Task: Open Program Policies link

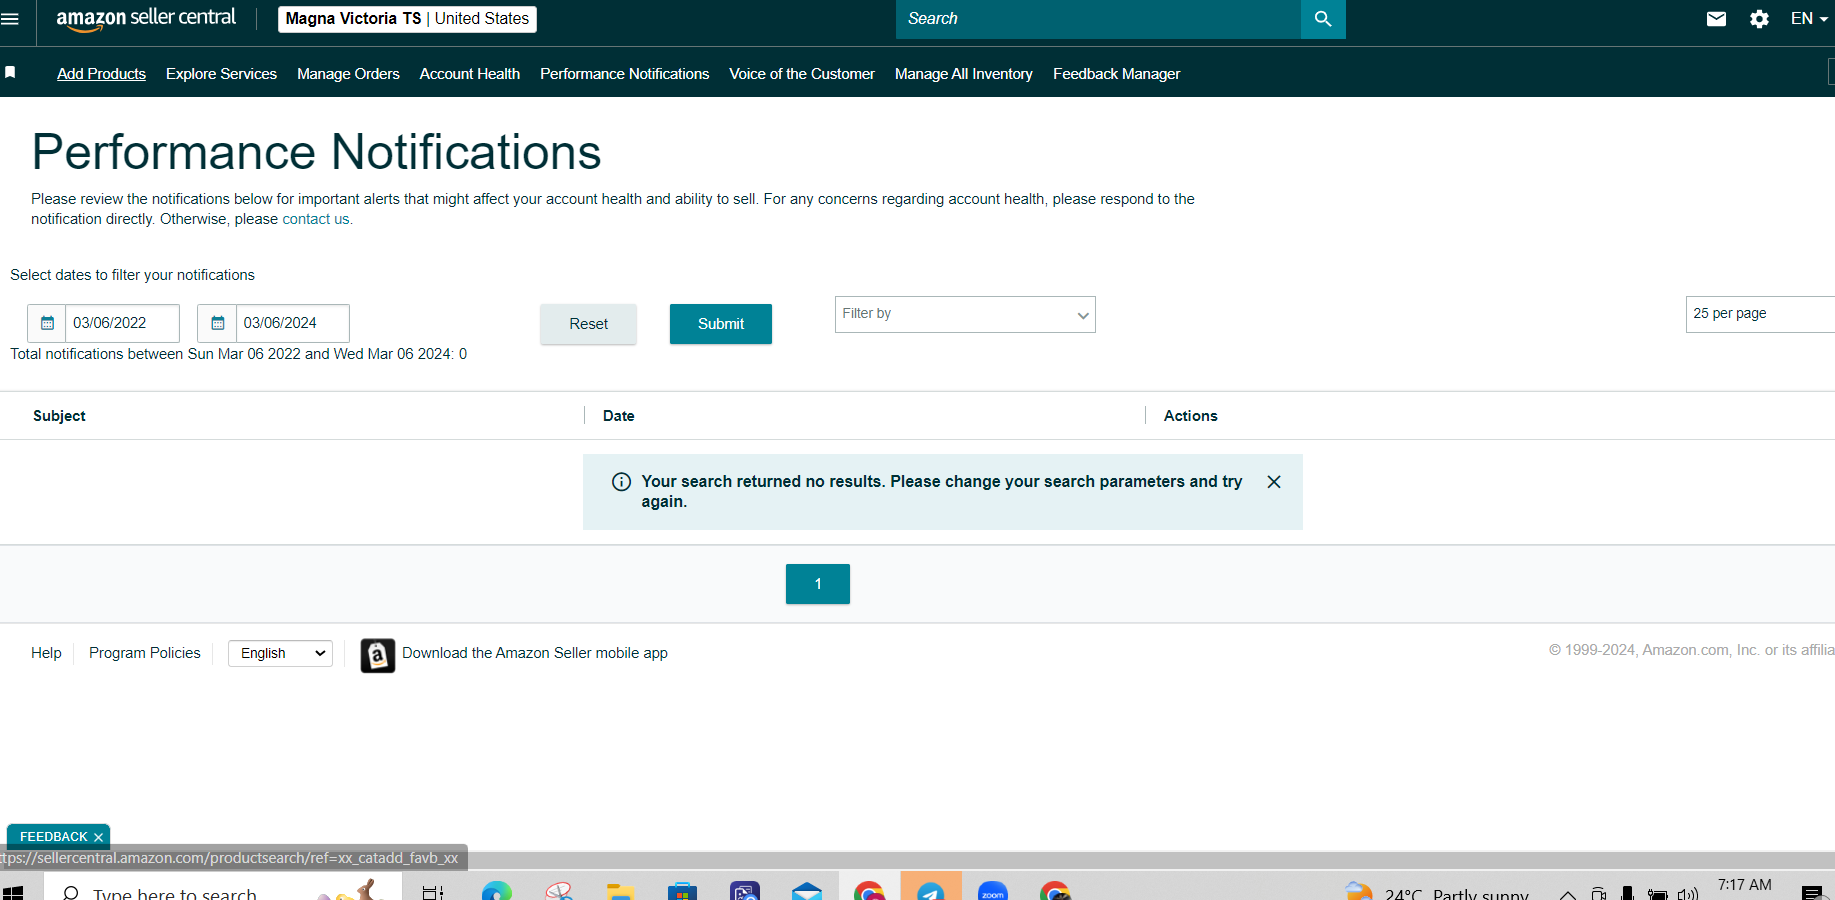Action: pyautogui.click(x=145, y=653)
